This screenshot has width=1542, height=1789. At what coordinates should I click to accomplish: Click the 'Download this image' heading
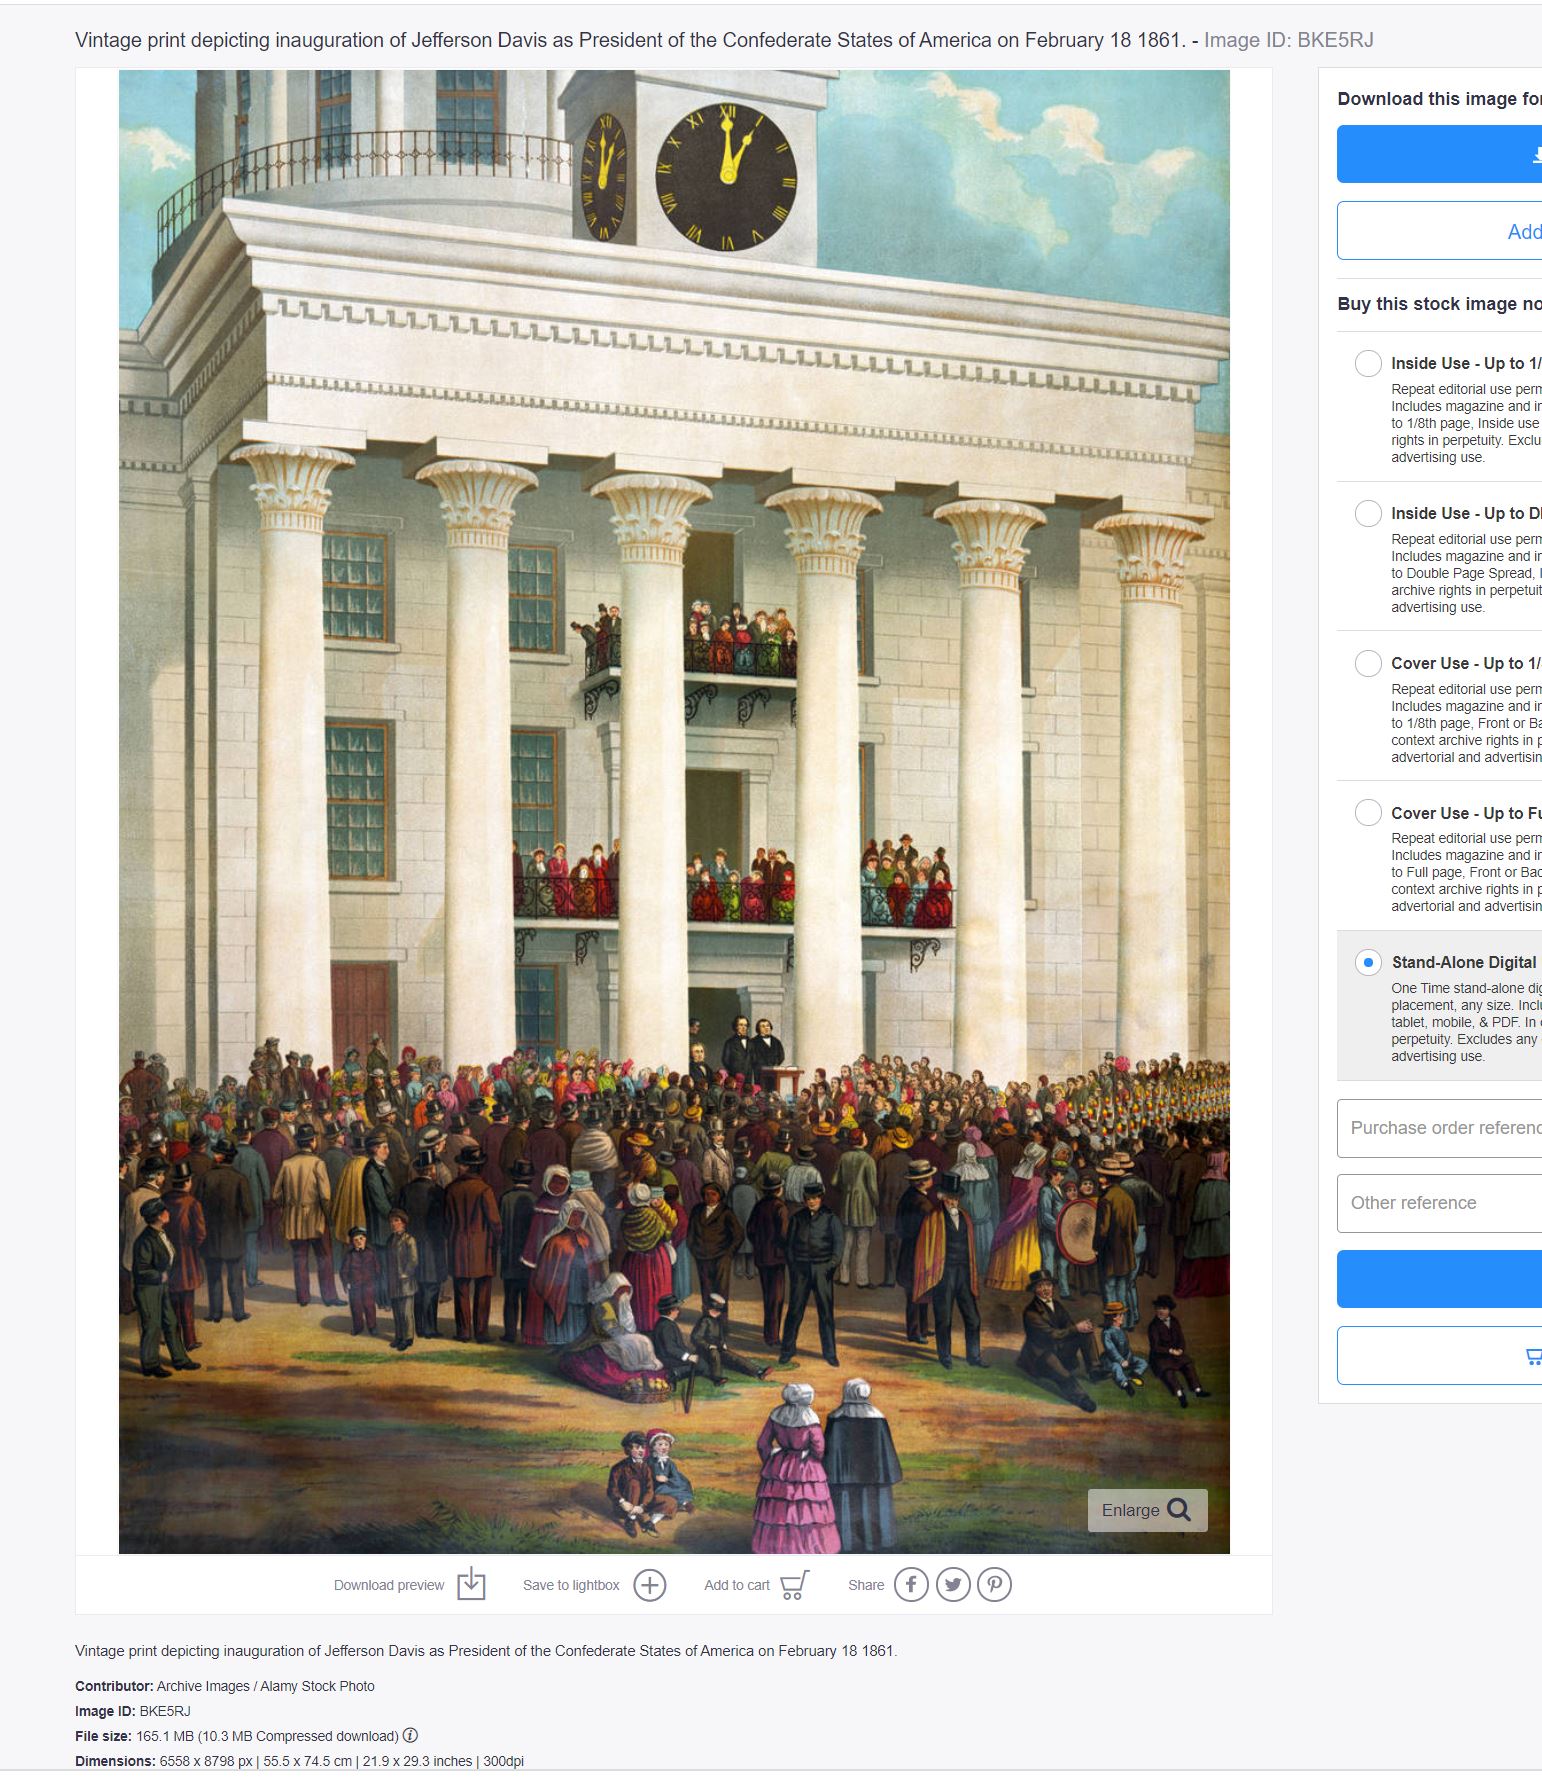pos(1439,99)
